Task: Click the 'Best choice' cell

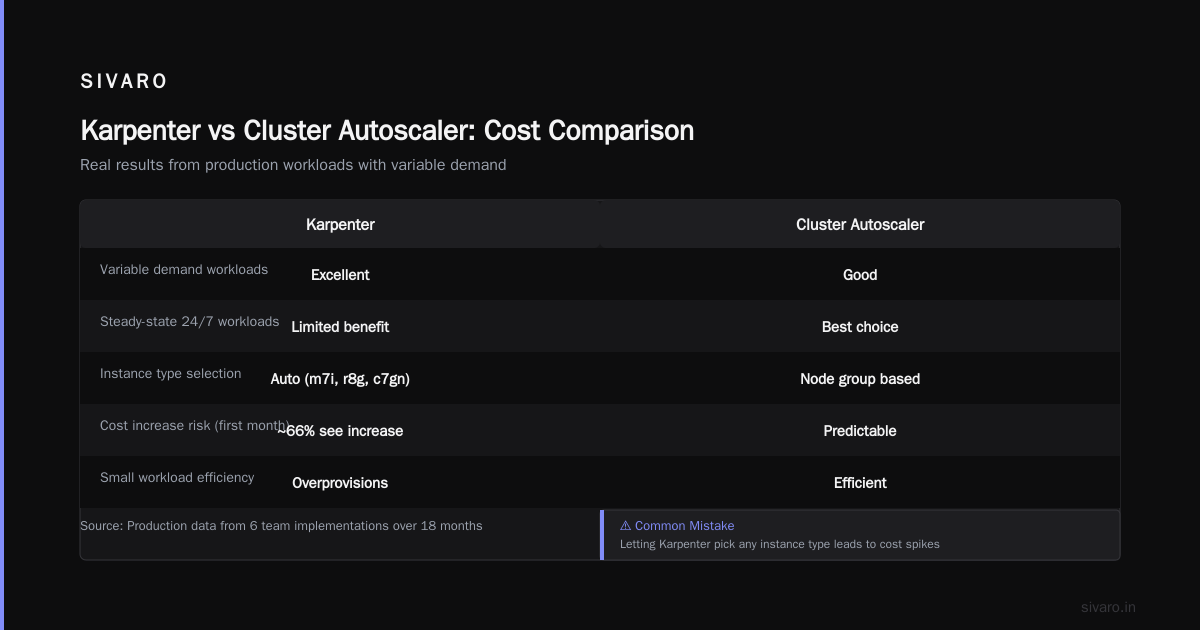Action: tap(860, 327)
